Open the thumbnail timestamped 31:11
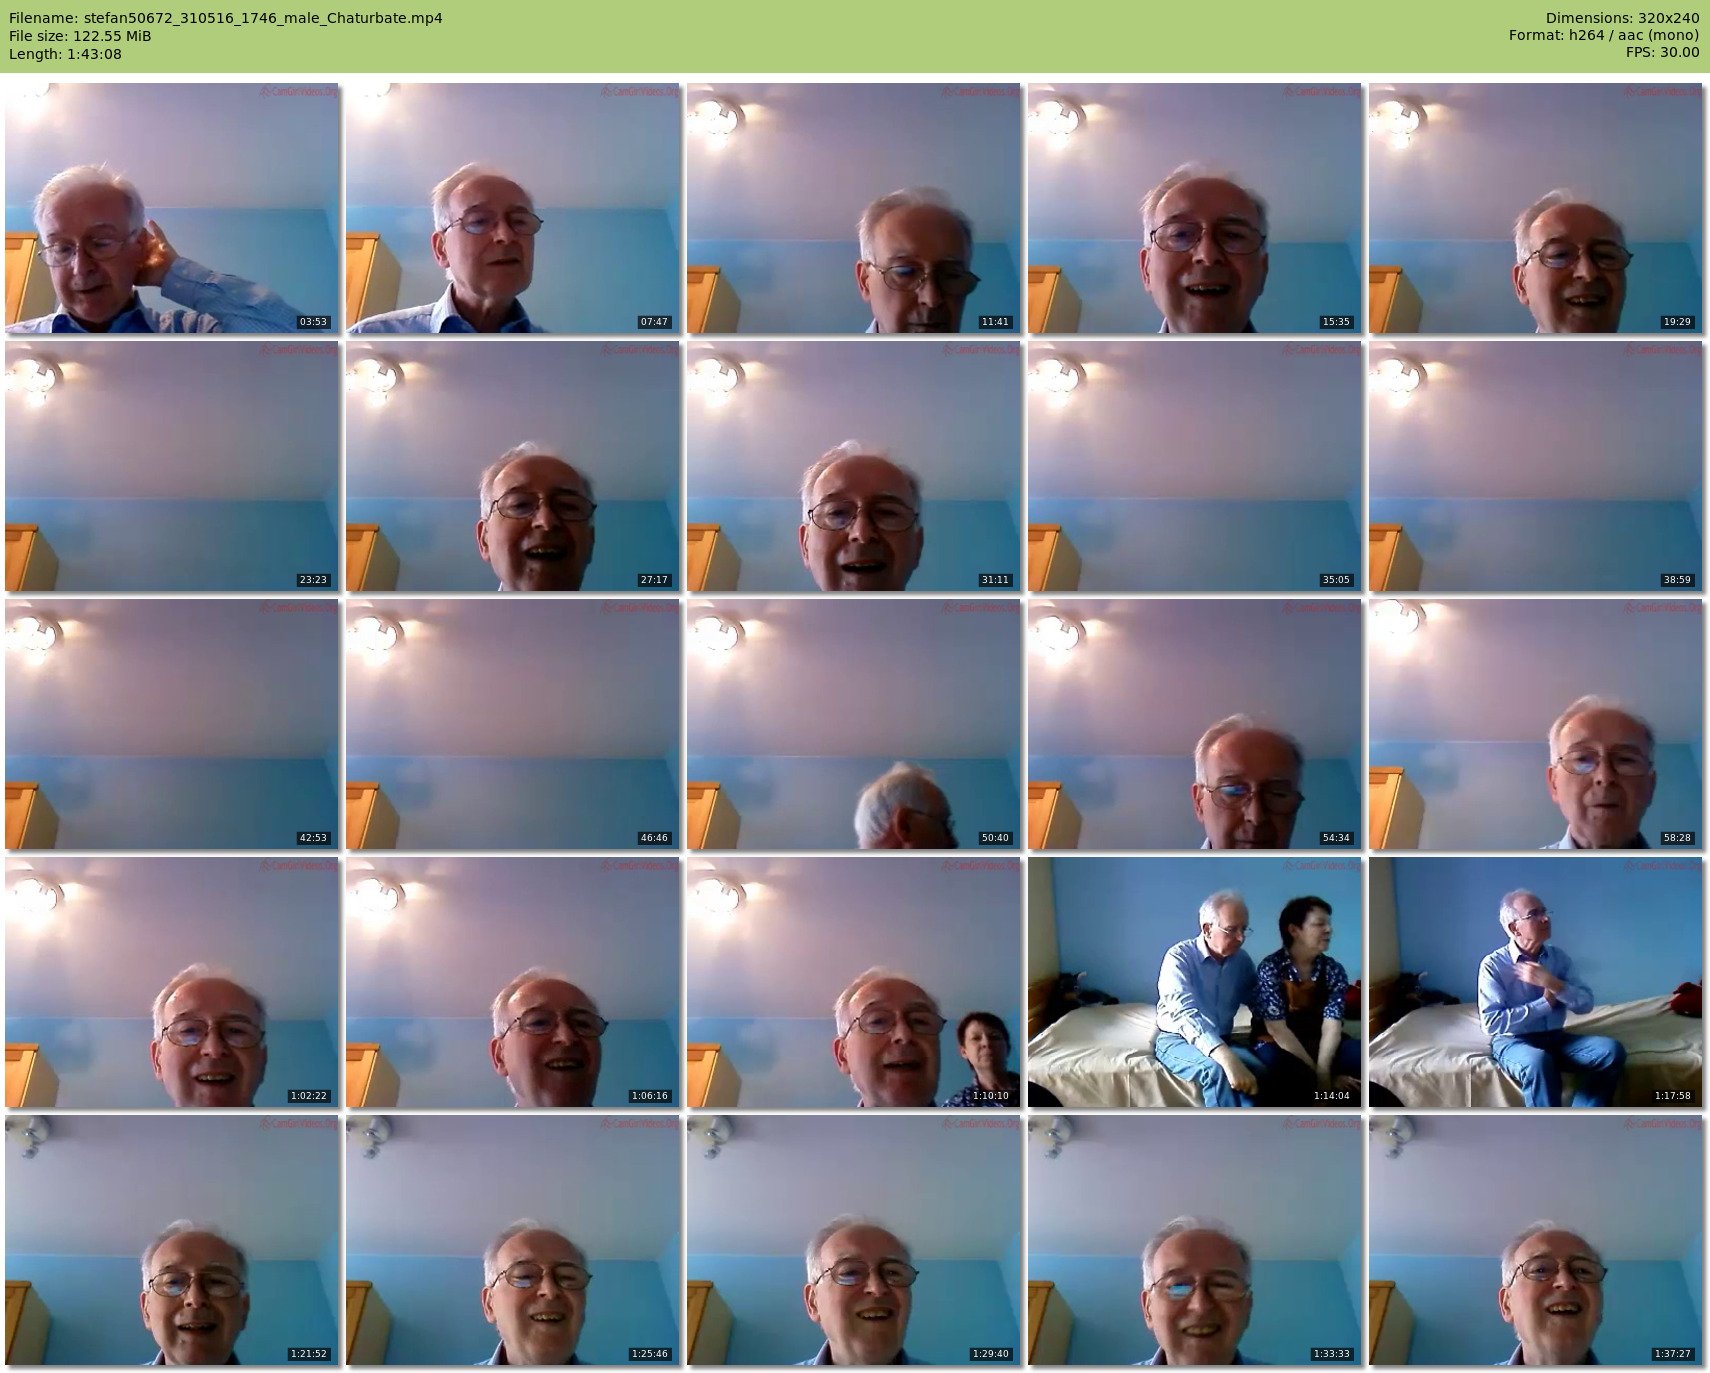 [x=854, y=466]
